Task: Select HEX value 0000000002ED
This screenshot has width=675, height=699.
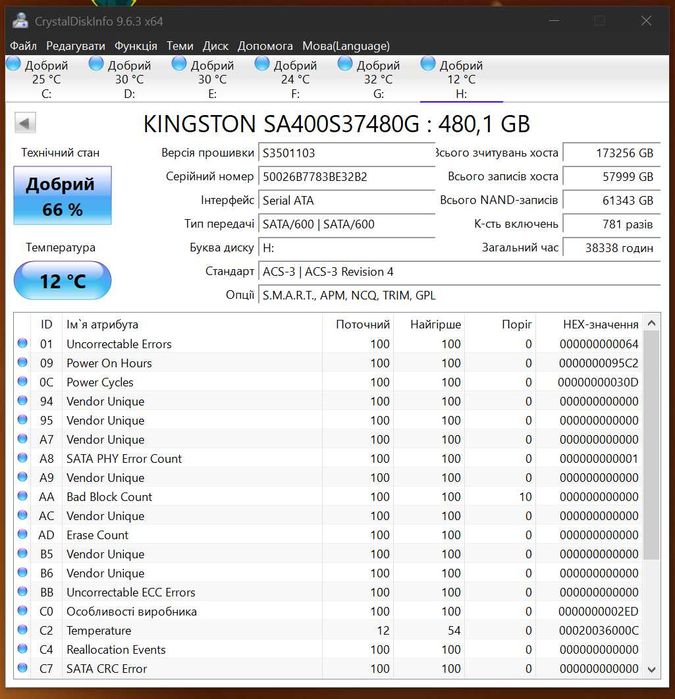Action: coord(598,611)
